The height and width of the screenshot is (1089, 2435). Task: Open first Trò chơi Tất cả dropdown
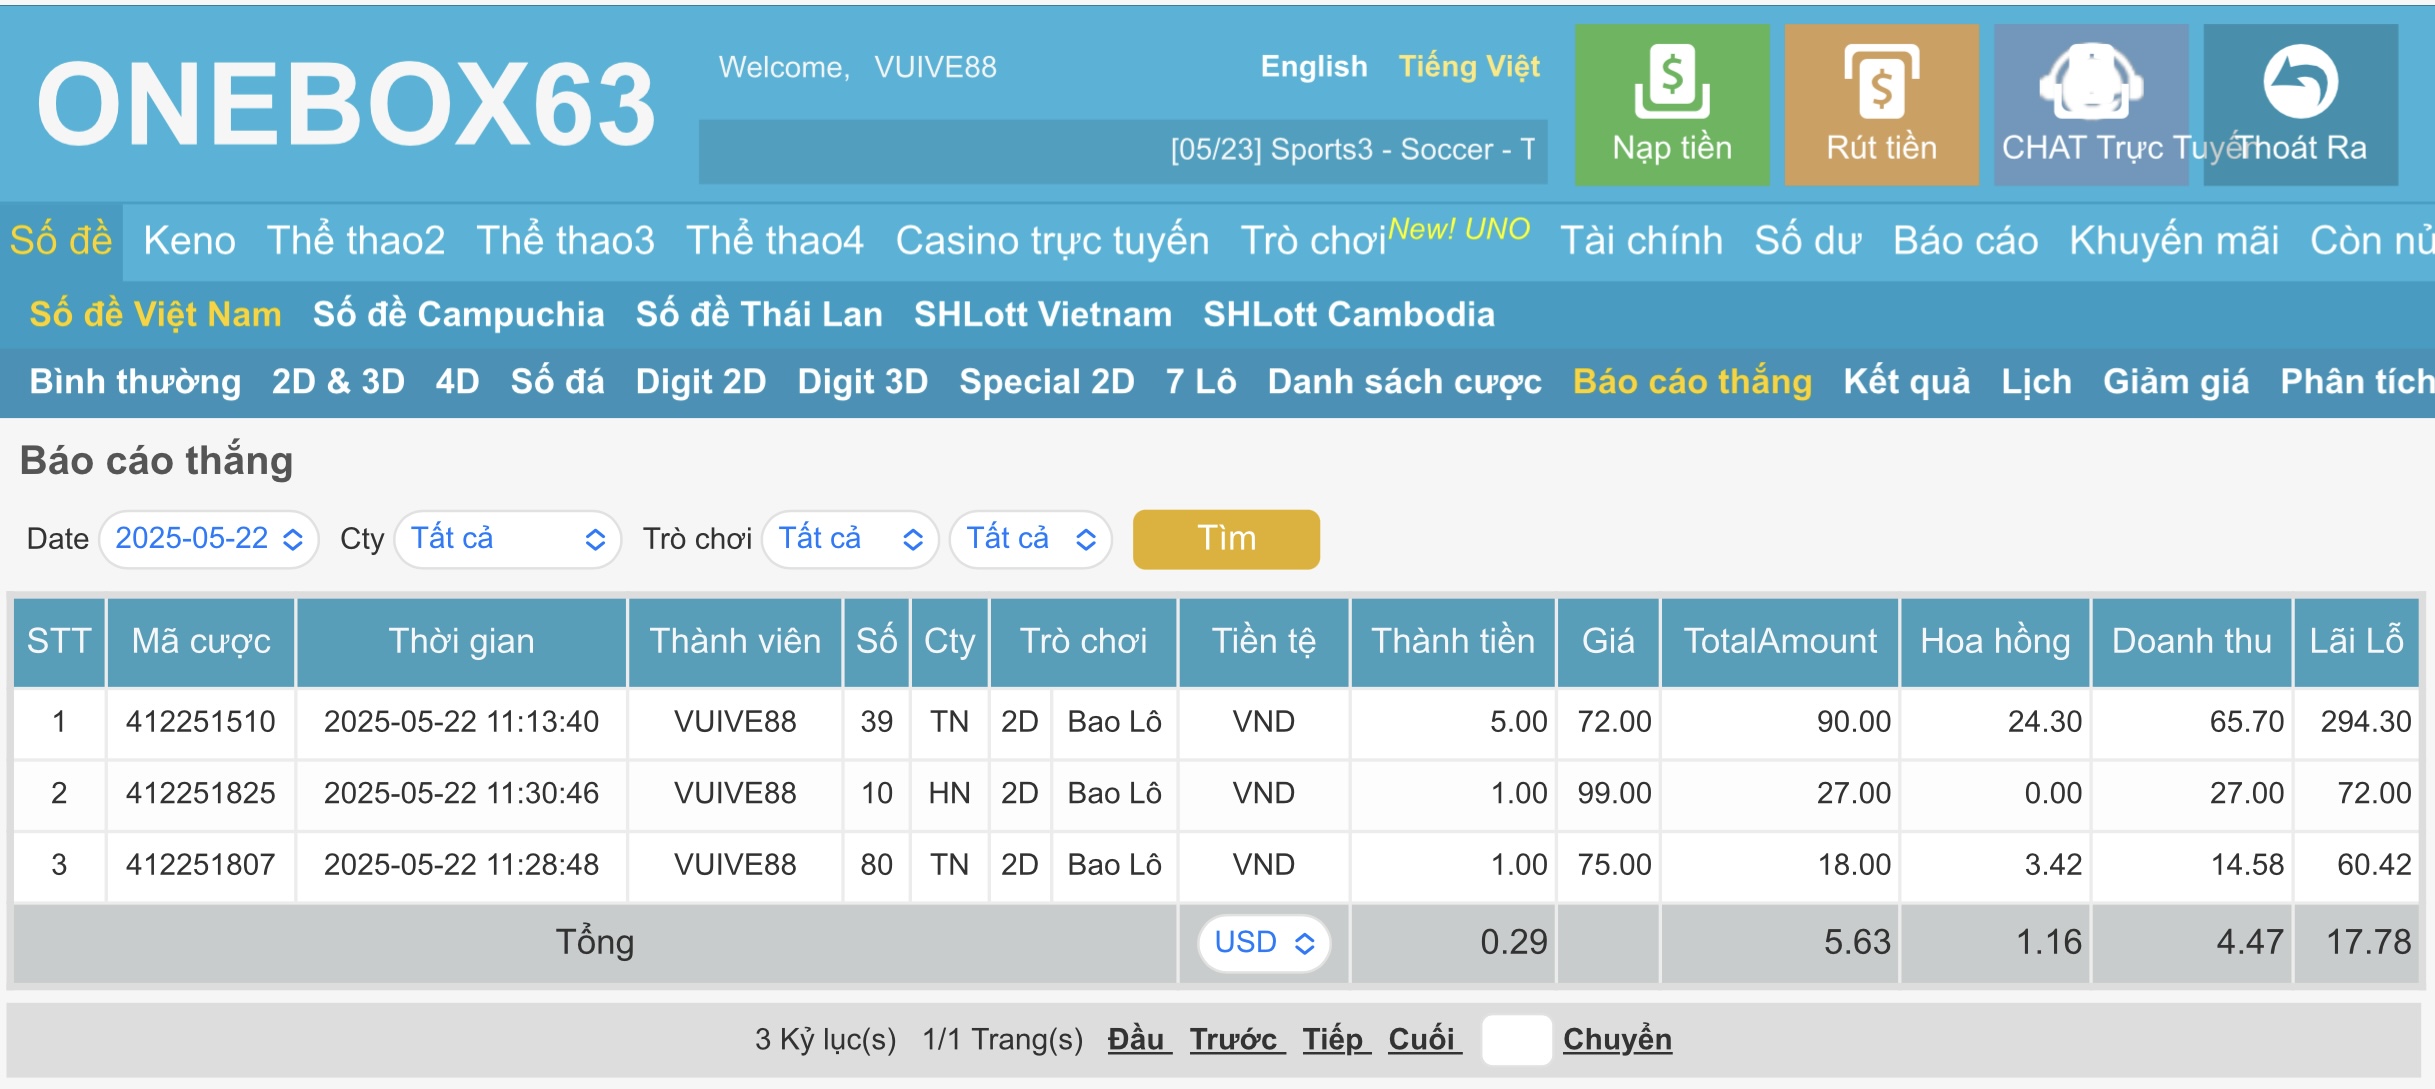[849, 539]
